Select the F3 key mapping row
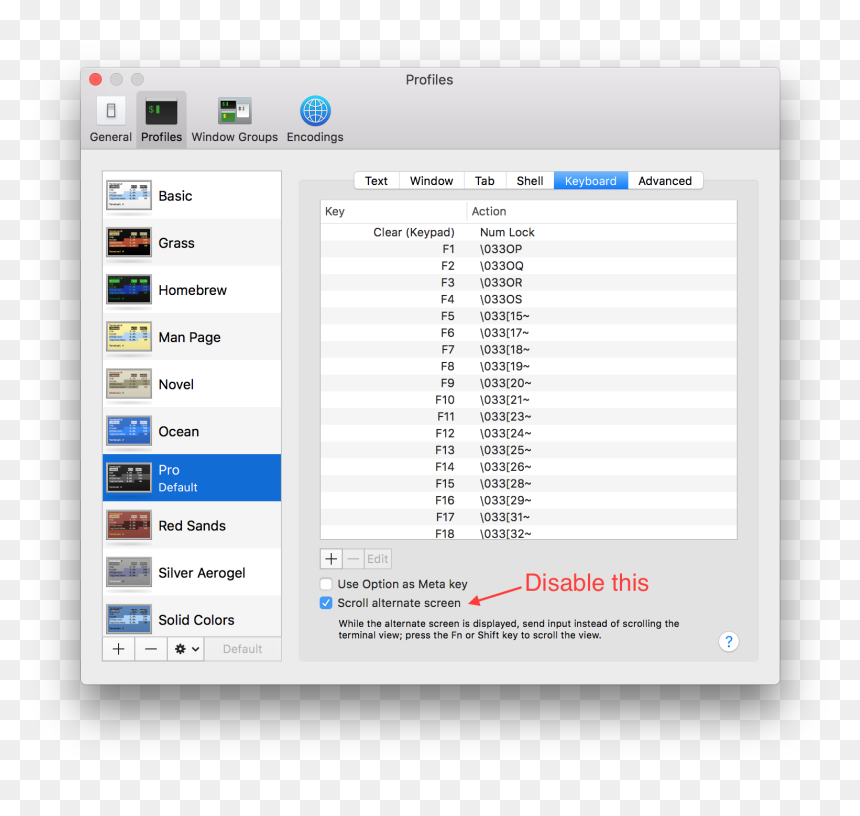Image resolution: width=860 pixels, height=816 pixels. click(x=529, y=282)
